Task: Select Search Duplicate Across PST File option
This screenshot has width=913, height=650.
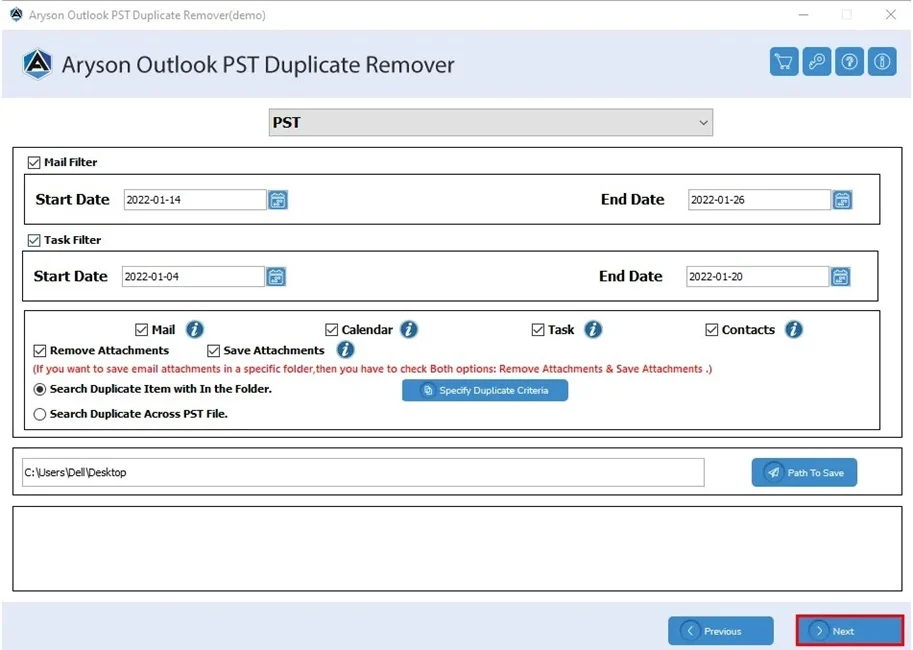Action: tap(40, 414)
